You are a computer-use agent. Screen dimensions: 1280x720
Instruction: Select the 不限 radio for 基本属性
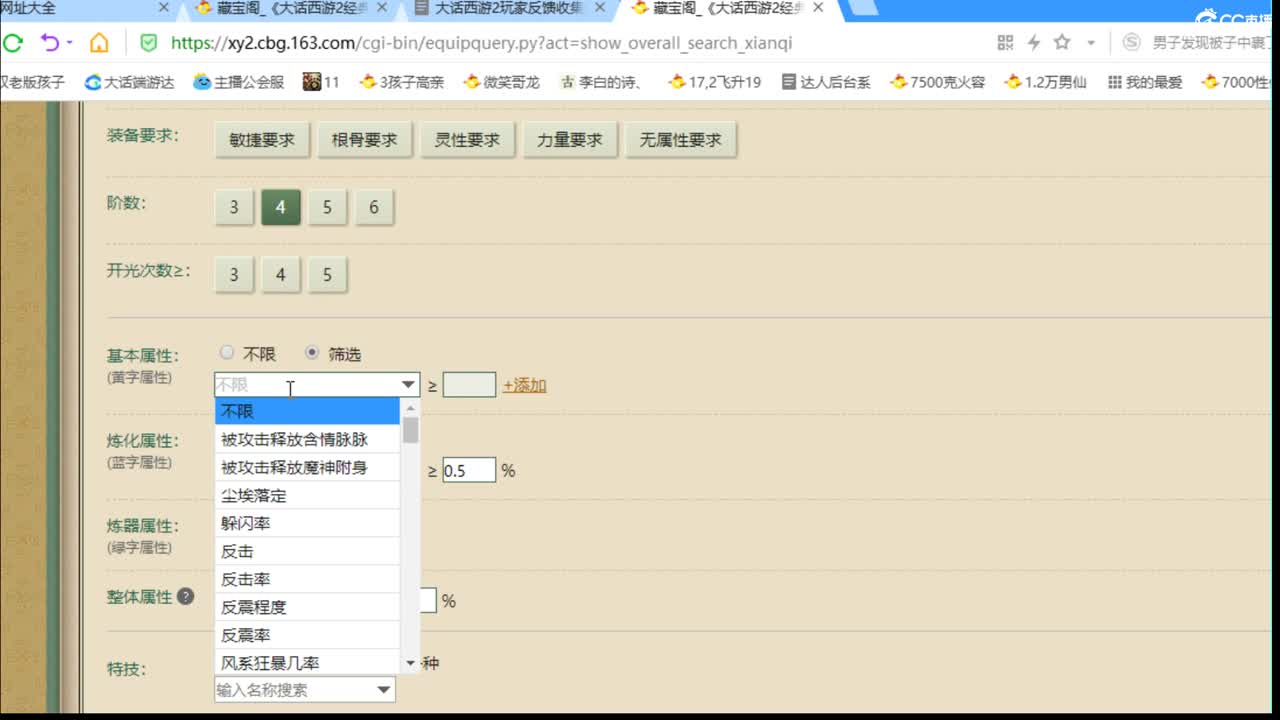tap(227, 353)
